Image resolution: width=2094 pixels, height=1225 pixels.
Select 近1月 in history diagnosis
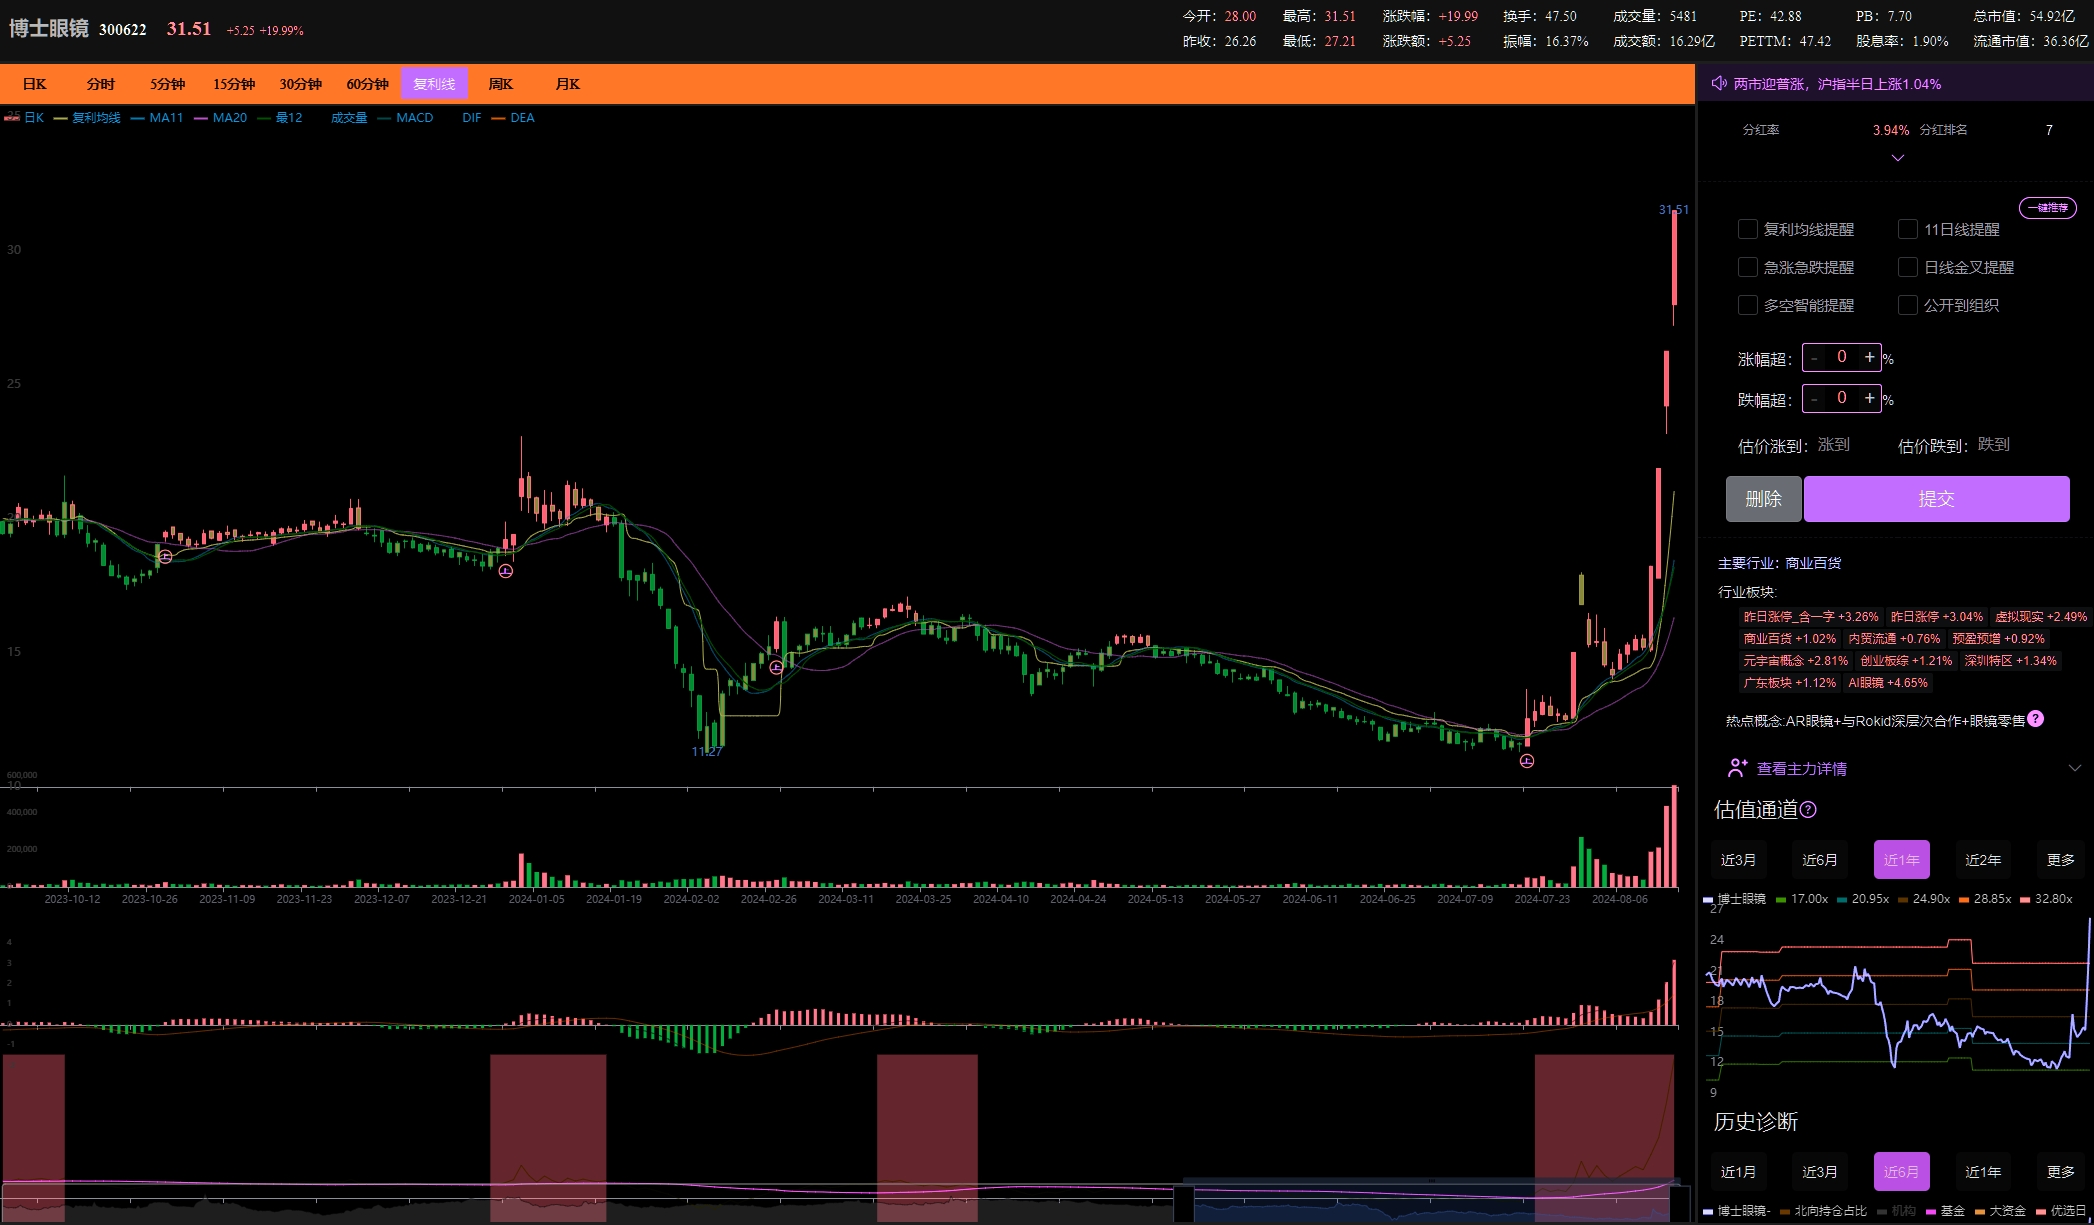click(1738, 1172)
